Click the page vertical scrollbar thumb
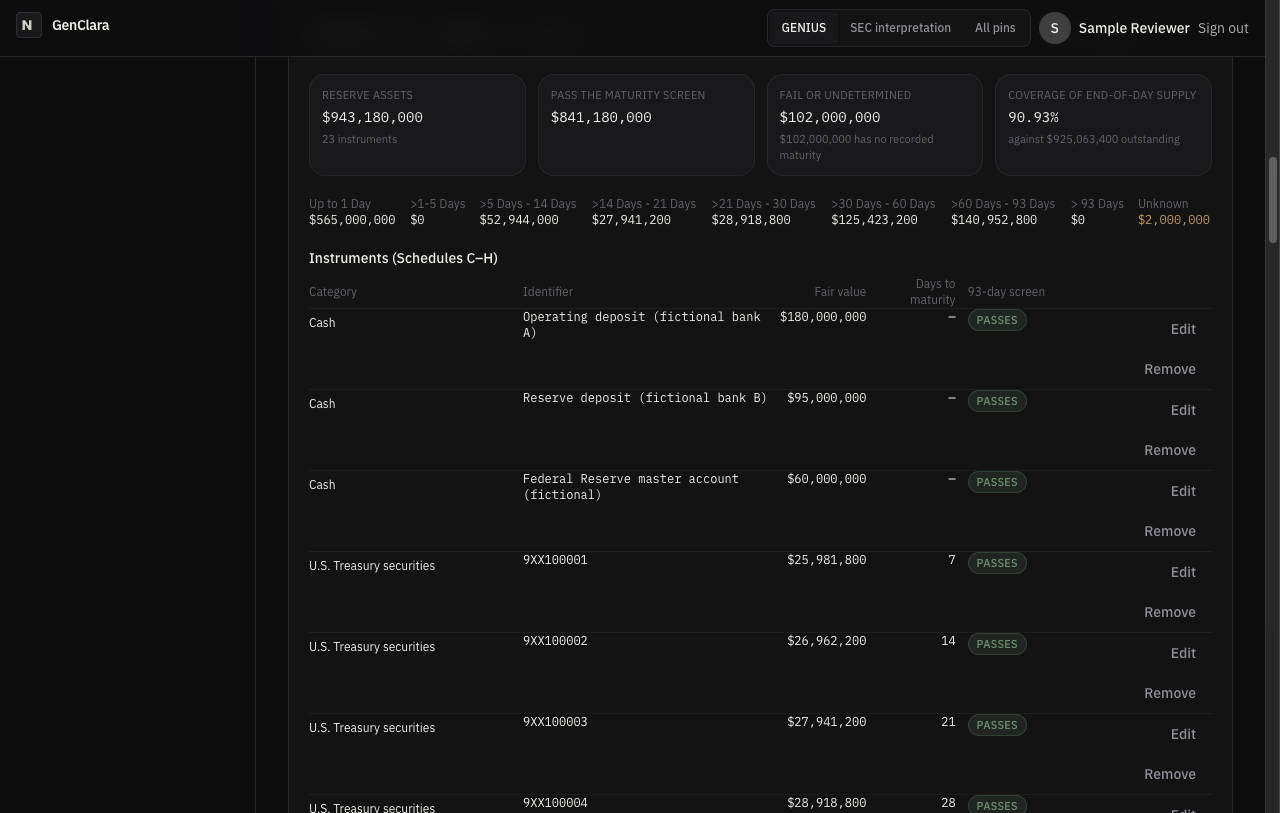This screenshot has height=813, width=1280. pos(1273,199)
